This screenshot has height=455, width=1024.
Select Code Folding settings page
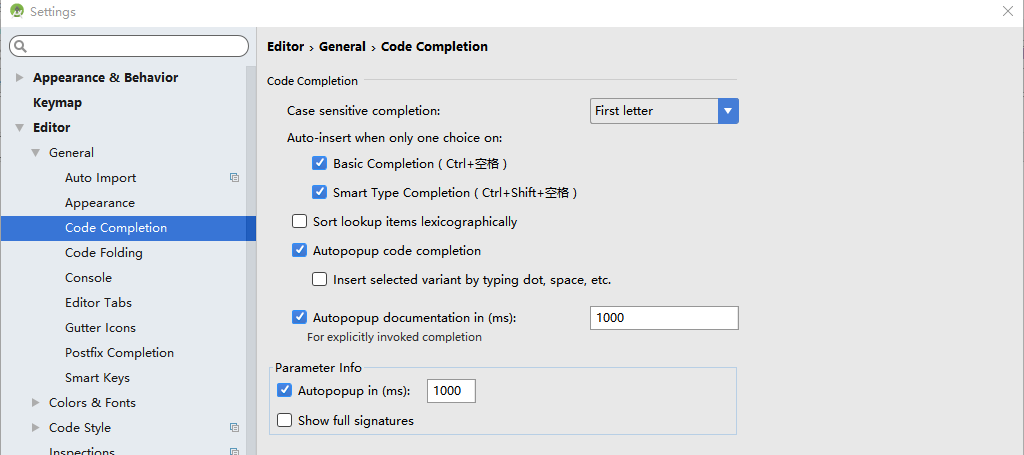[x=104, y=253]
